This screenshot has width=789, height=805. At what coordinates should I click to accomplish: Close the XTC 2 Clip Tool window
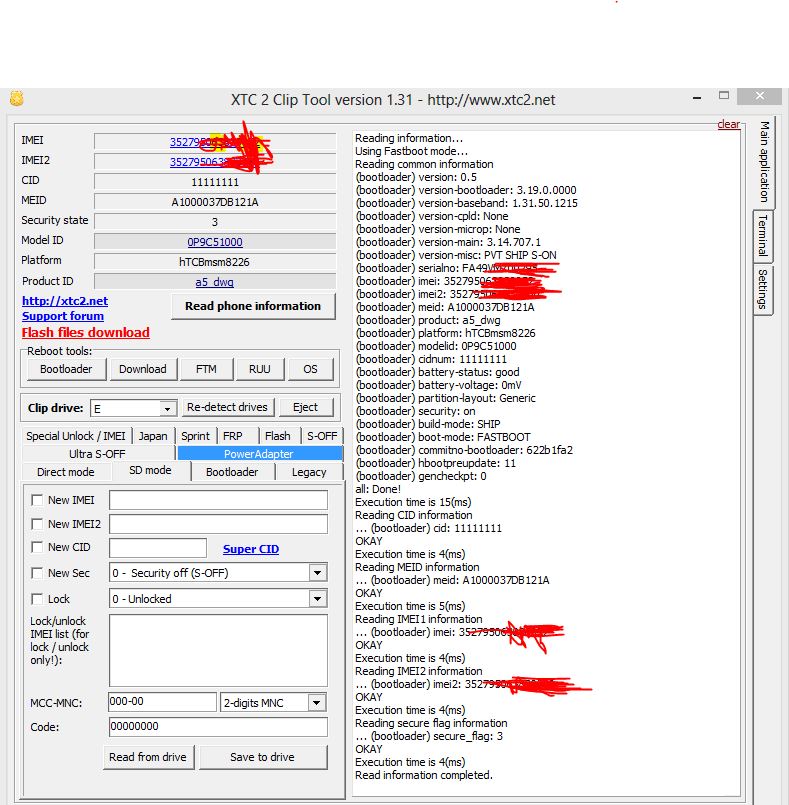coord(760,96)
